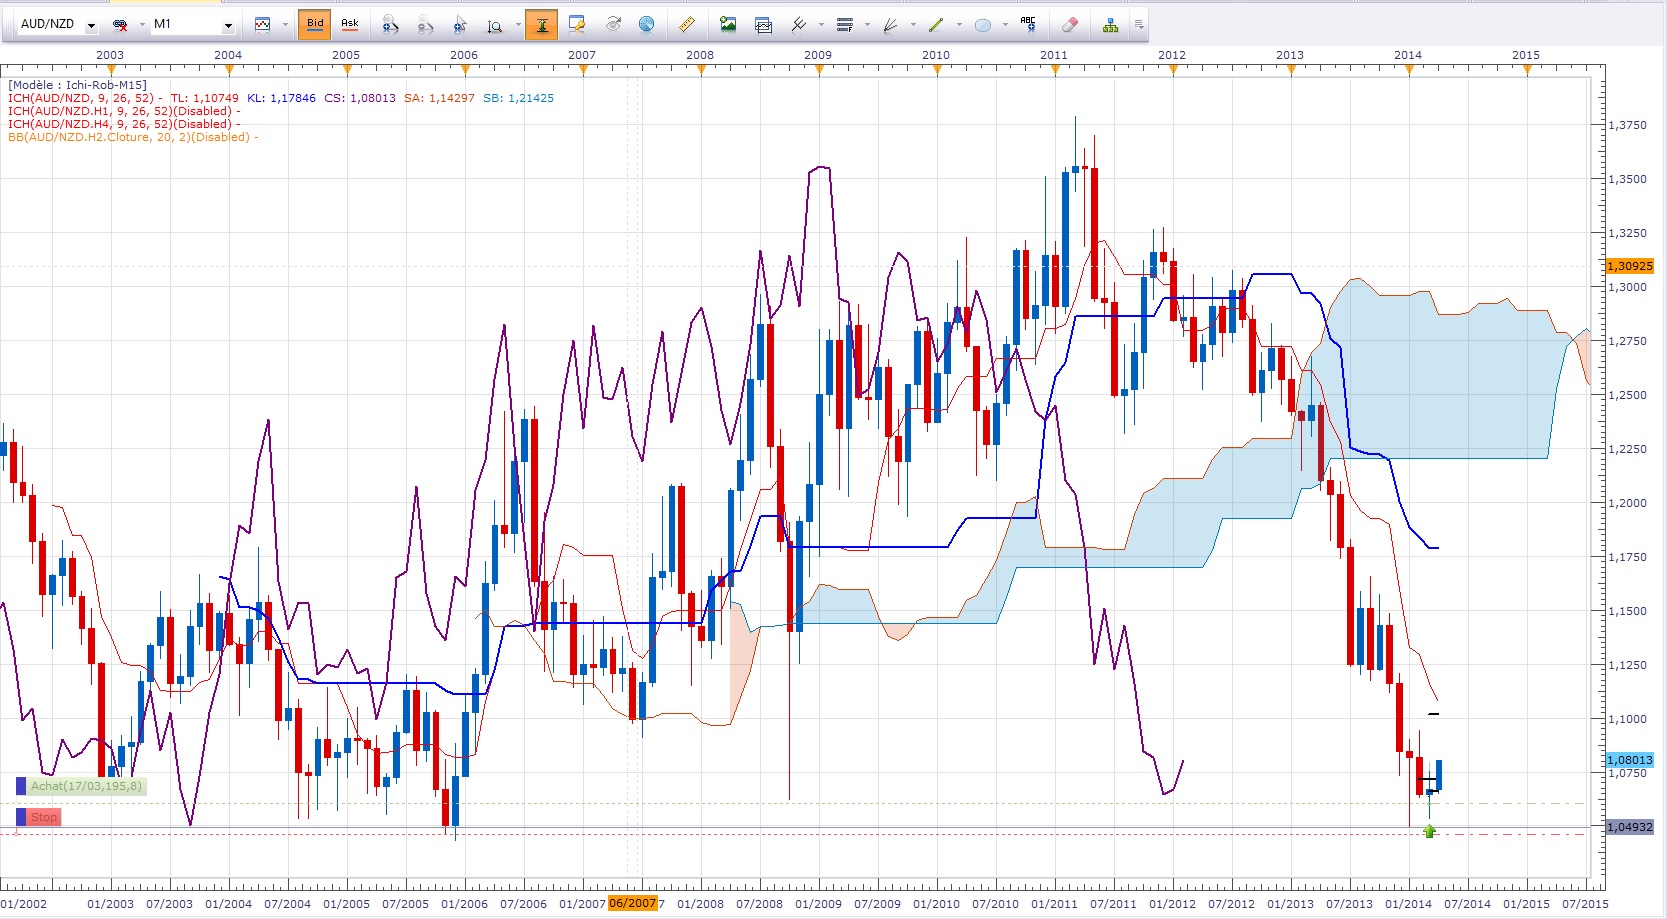Click the save chart as image icon
This screenshot has height=919, width=1667.
click(728, 25)
